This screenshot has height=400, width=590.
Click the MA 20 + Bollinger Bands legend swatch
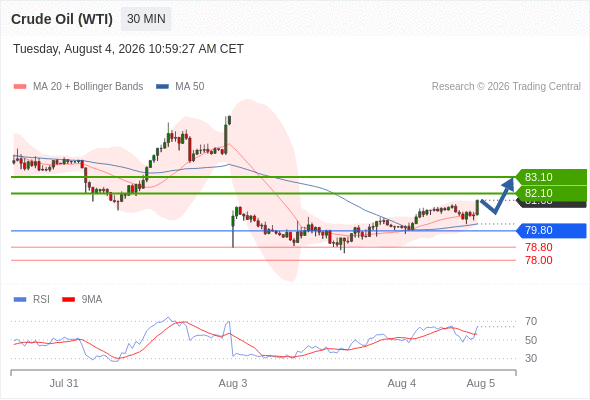[20, 87]
